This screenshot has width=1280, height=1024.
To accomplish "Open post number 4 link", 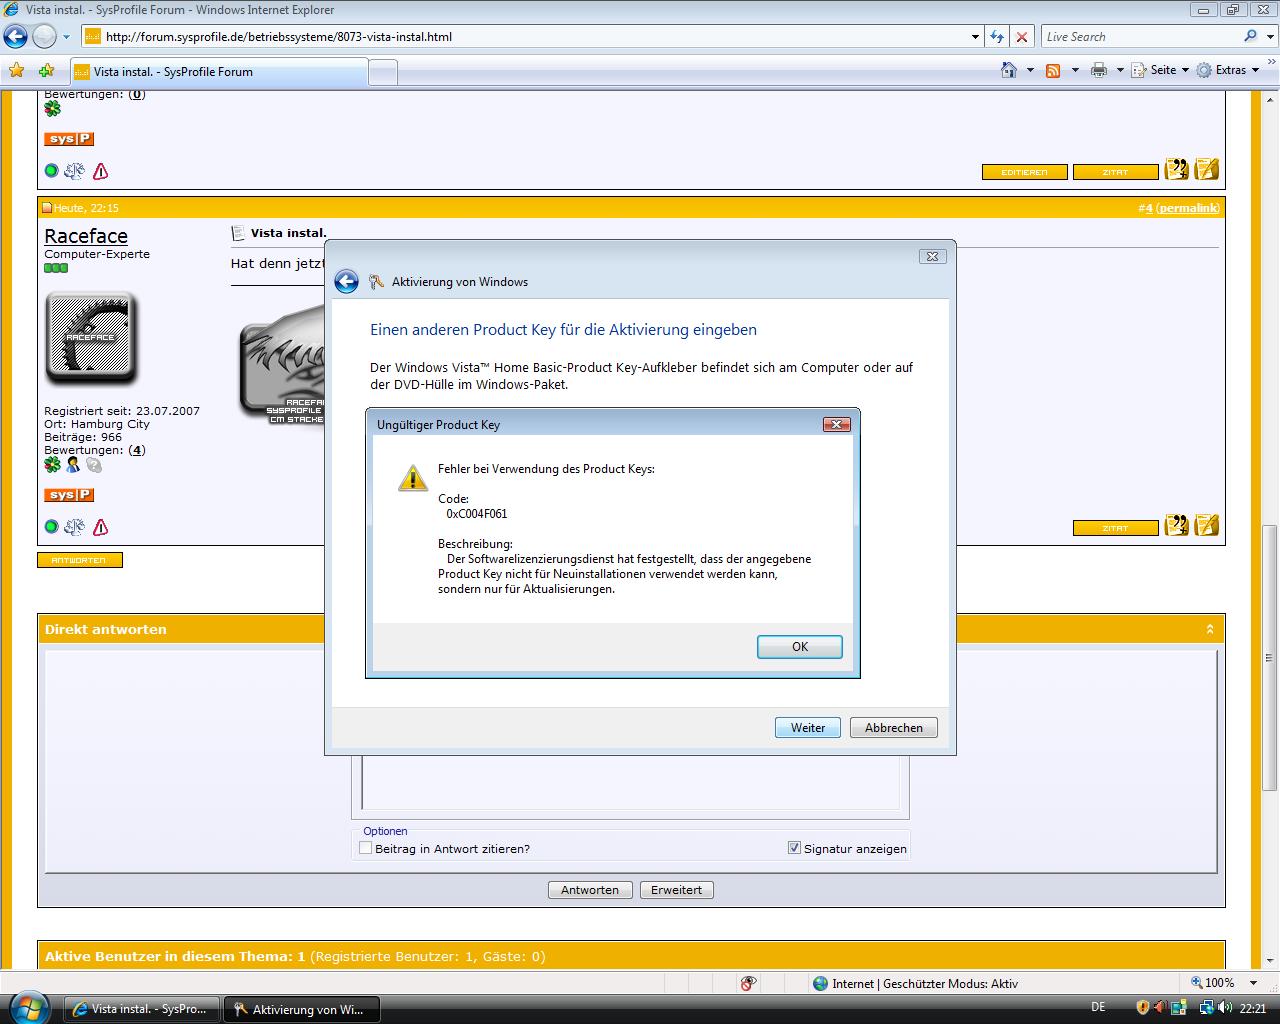I will [1149, 208].
